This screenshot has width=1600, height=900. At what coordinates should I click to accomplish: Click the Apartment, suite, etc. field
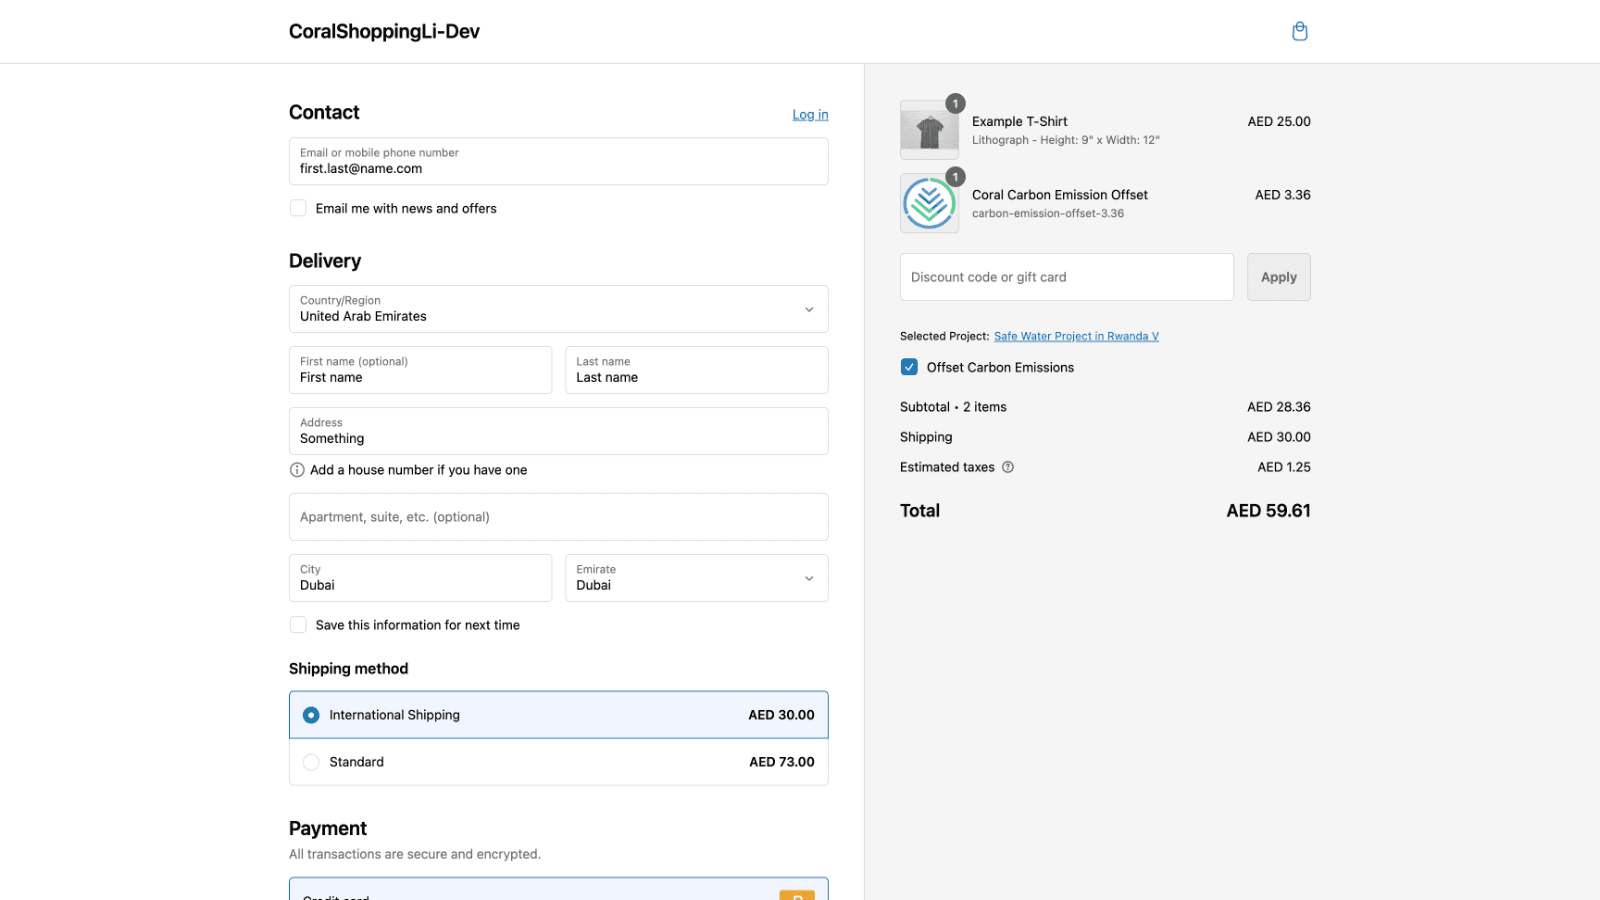point(558,517)
